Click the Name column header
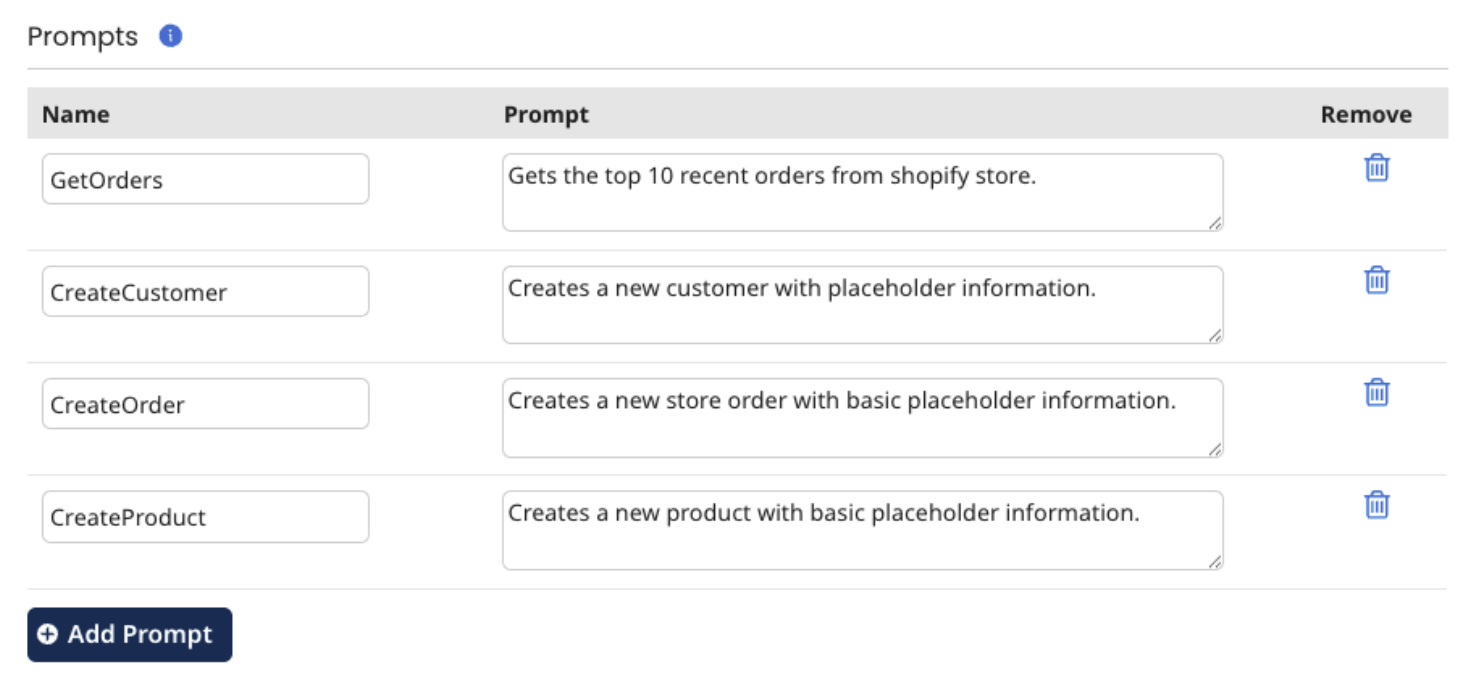The height and width of the screenshot is (676, 1460). click(x=76, y=114)
